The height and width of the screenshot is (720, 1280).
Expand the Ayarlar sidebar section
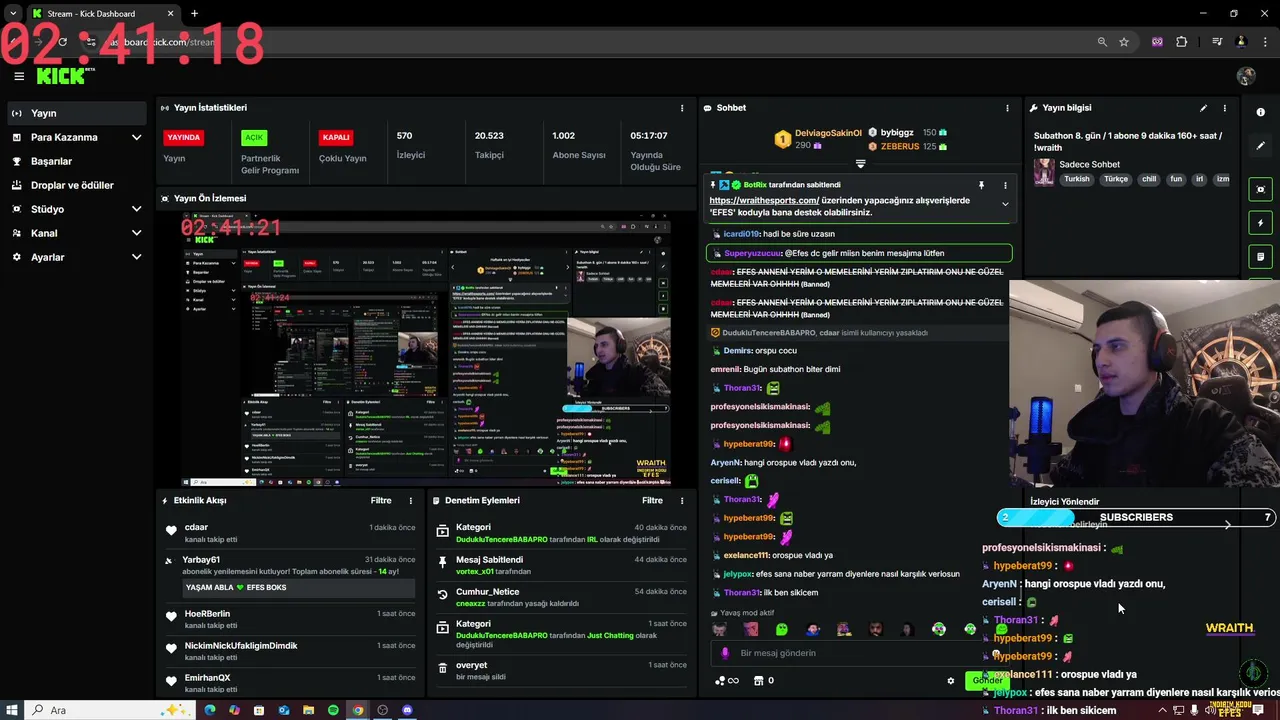coord(76,257)
